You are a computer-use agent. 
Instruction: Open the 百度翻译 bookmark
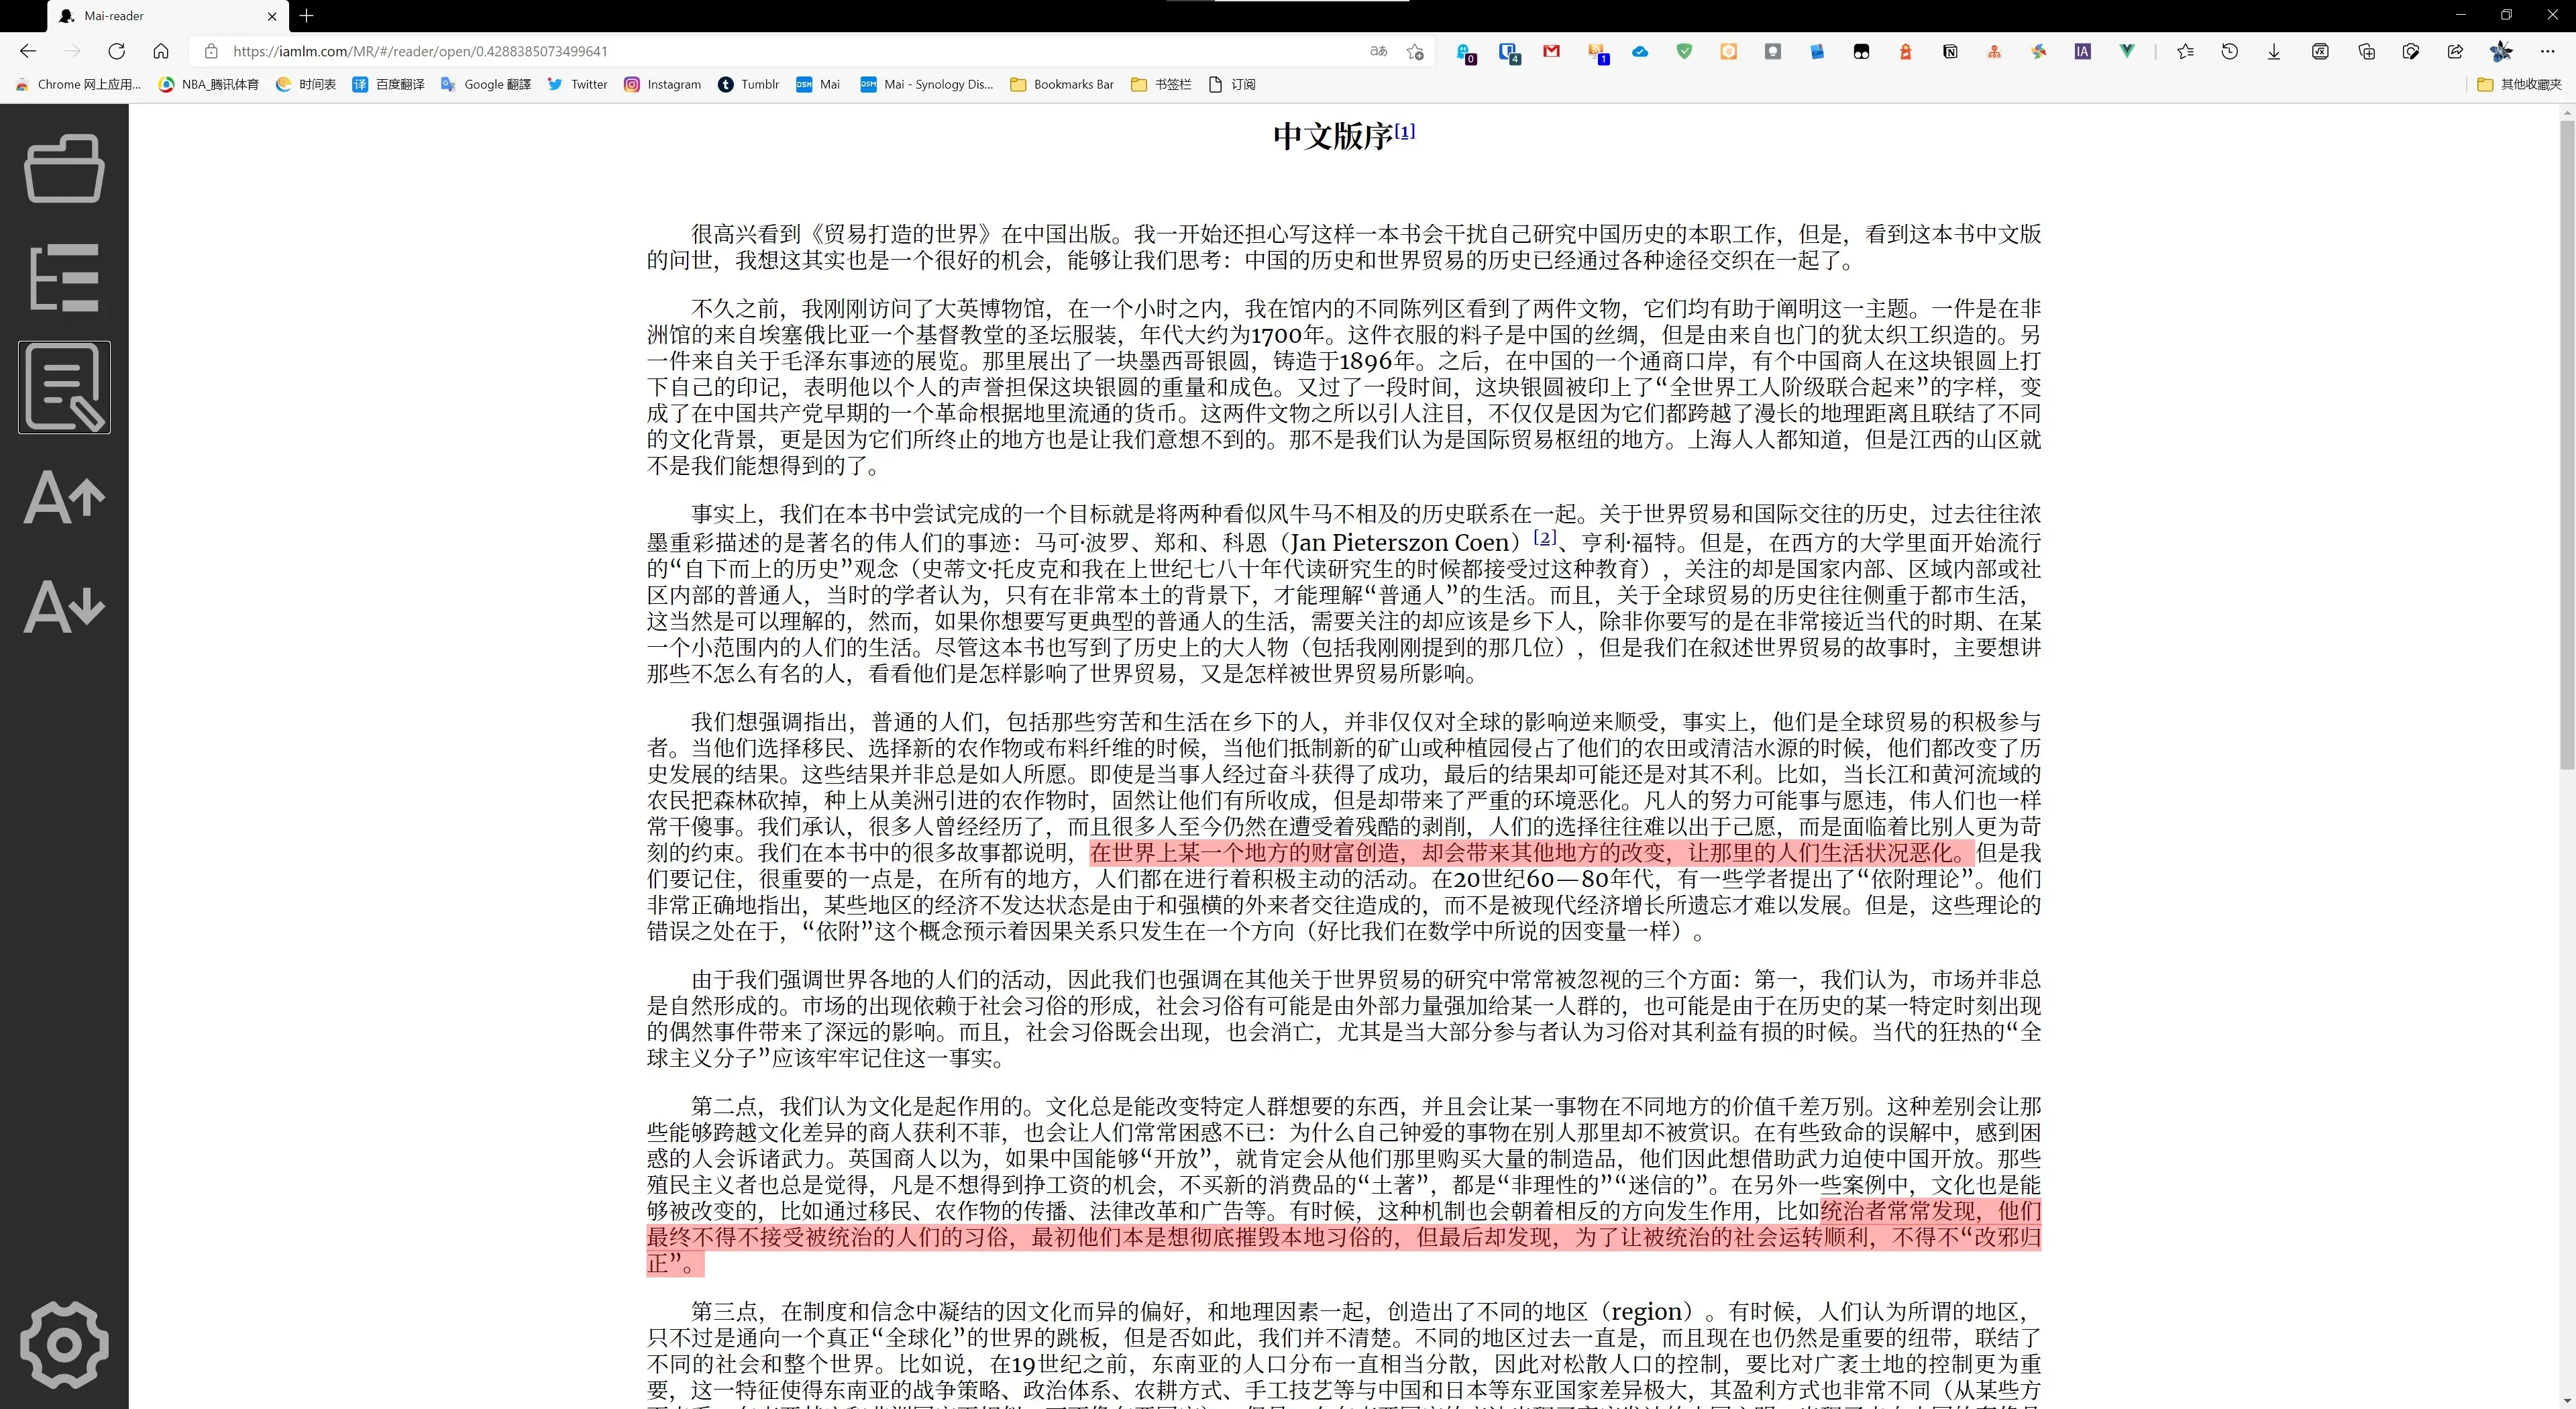point(388,84)
